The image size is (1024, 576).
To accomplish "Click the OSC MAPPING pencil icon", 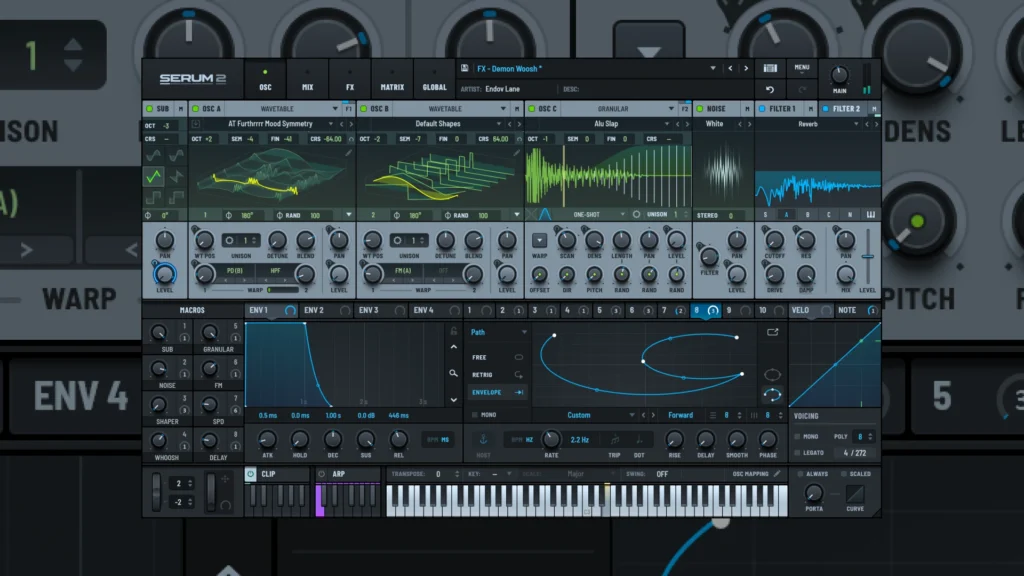I will [776, 473].
